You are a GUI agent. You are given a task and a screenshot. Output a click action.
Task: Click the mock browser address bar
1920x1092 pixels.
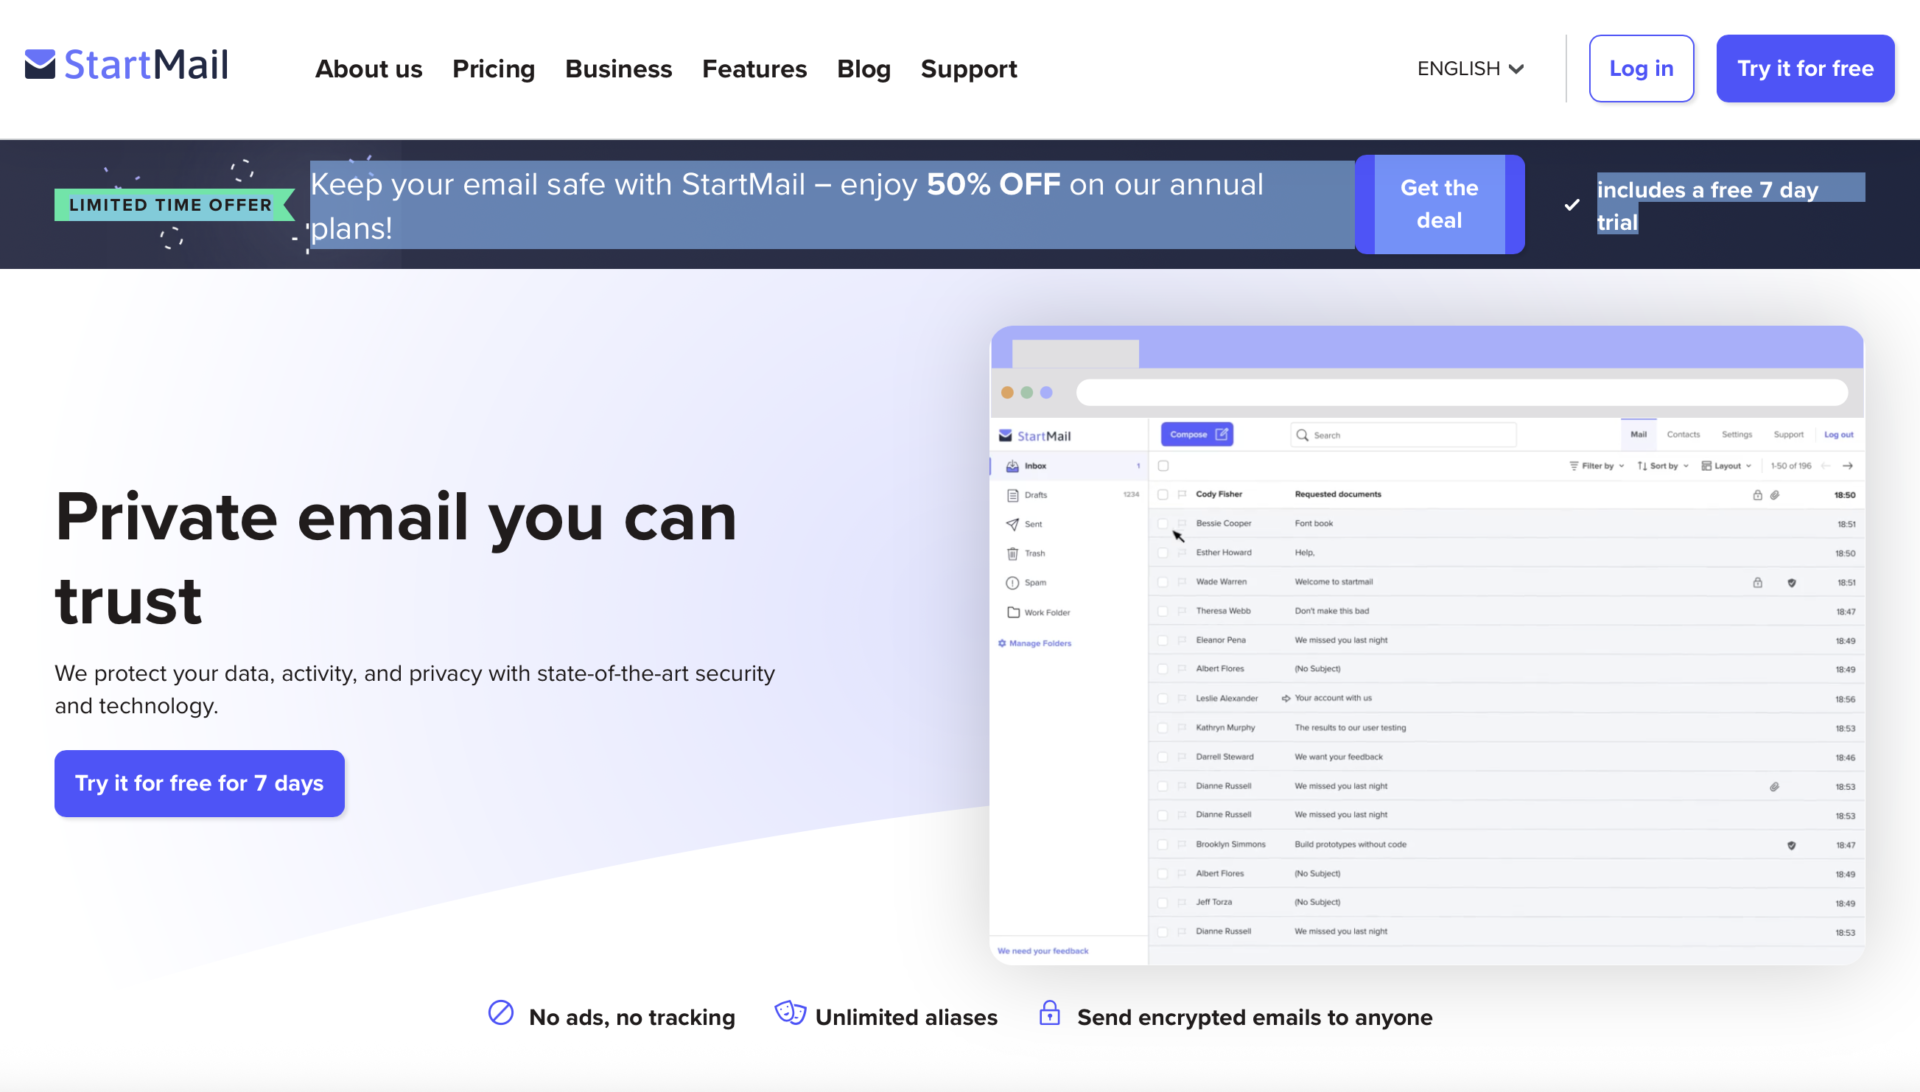(1462, 392)
